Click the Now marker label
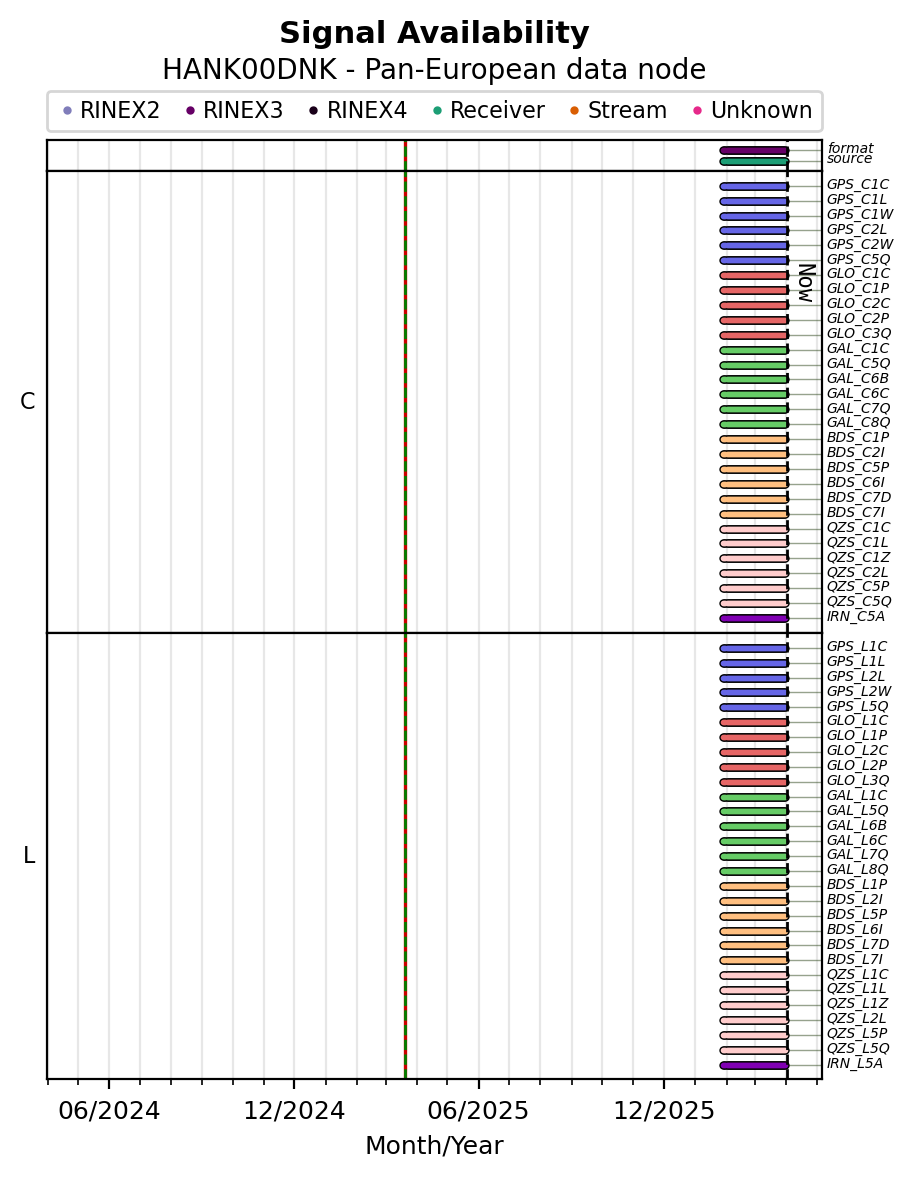The width and height of the screenshot is (914, 1178). [805, 282]
